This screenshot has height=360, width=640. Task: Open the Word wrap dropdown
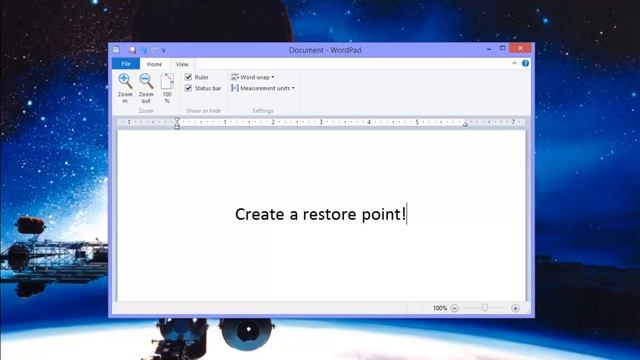point(253,77)
